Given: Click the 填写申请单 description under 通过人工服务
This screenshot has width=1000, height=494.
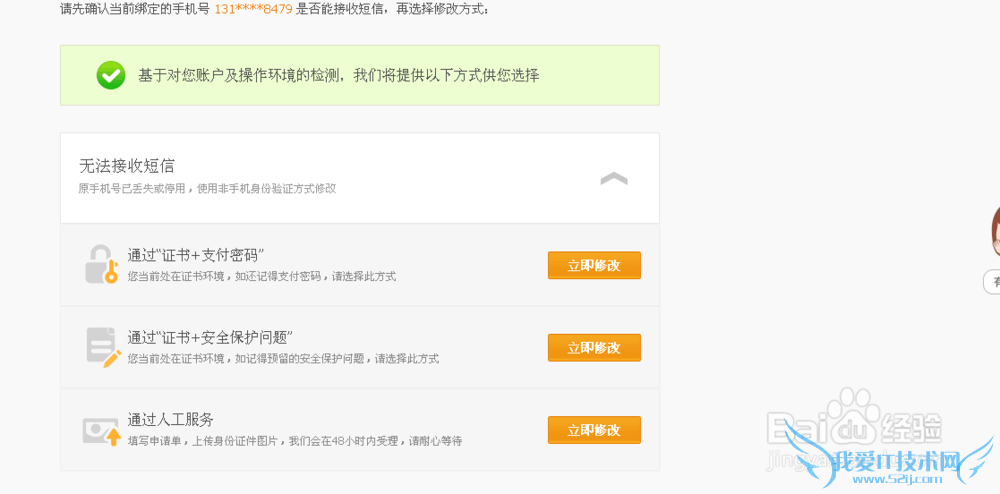Looking at the screenshot, I should point(295,441).
